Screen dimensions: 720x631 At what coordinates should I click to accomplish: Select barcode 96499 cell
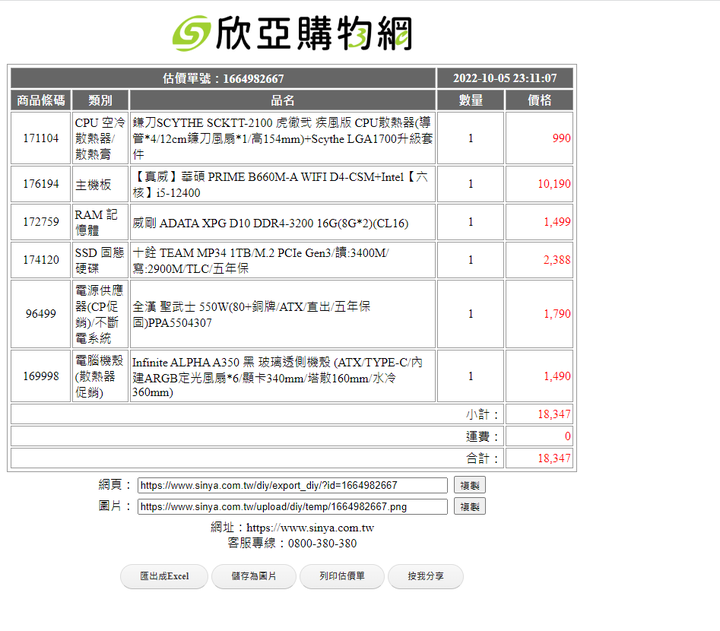point(41,314)
